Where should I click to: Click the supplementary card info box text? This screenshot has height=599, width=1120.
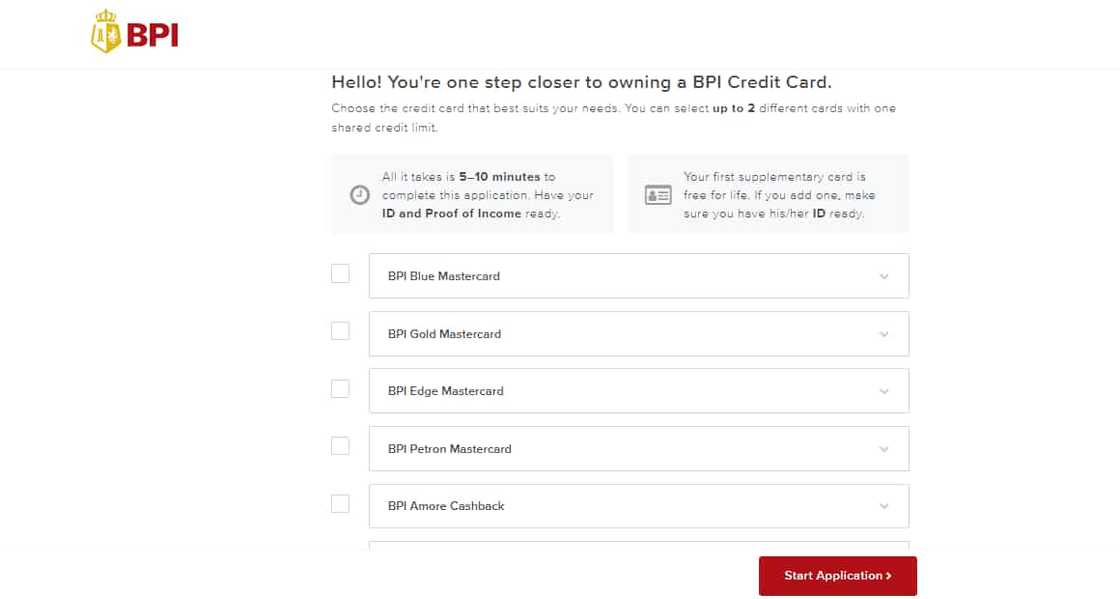780,195
